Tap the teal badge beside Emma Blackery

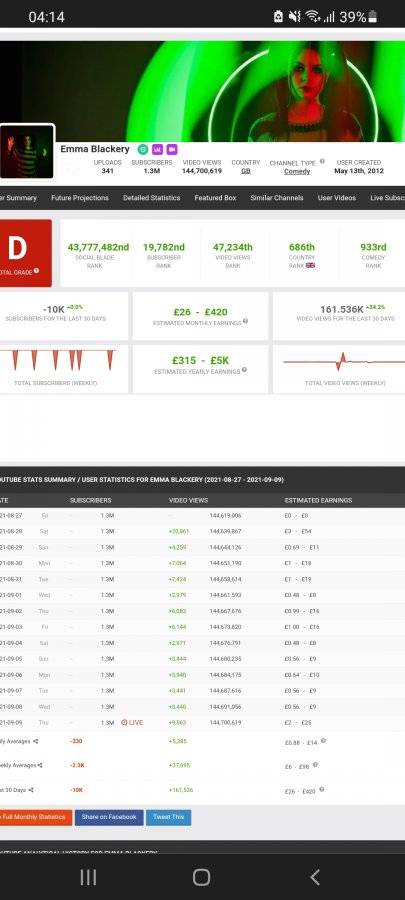pyautogui.click(x=143, y=149)
